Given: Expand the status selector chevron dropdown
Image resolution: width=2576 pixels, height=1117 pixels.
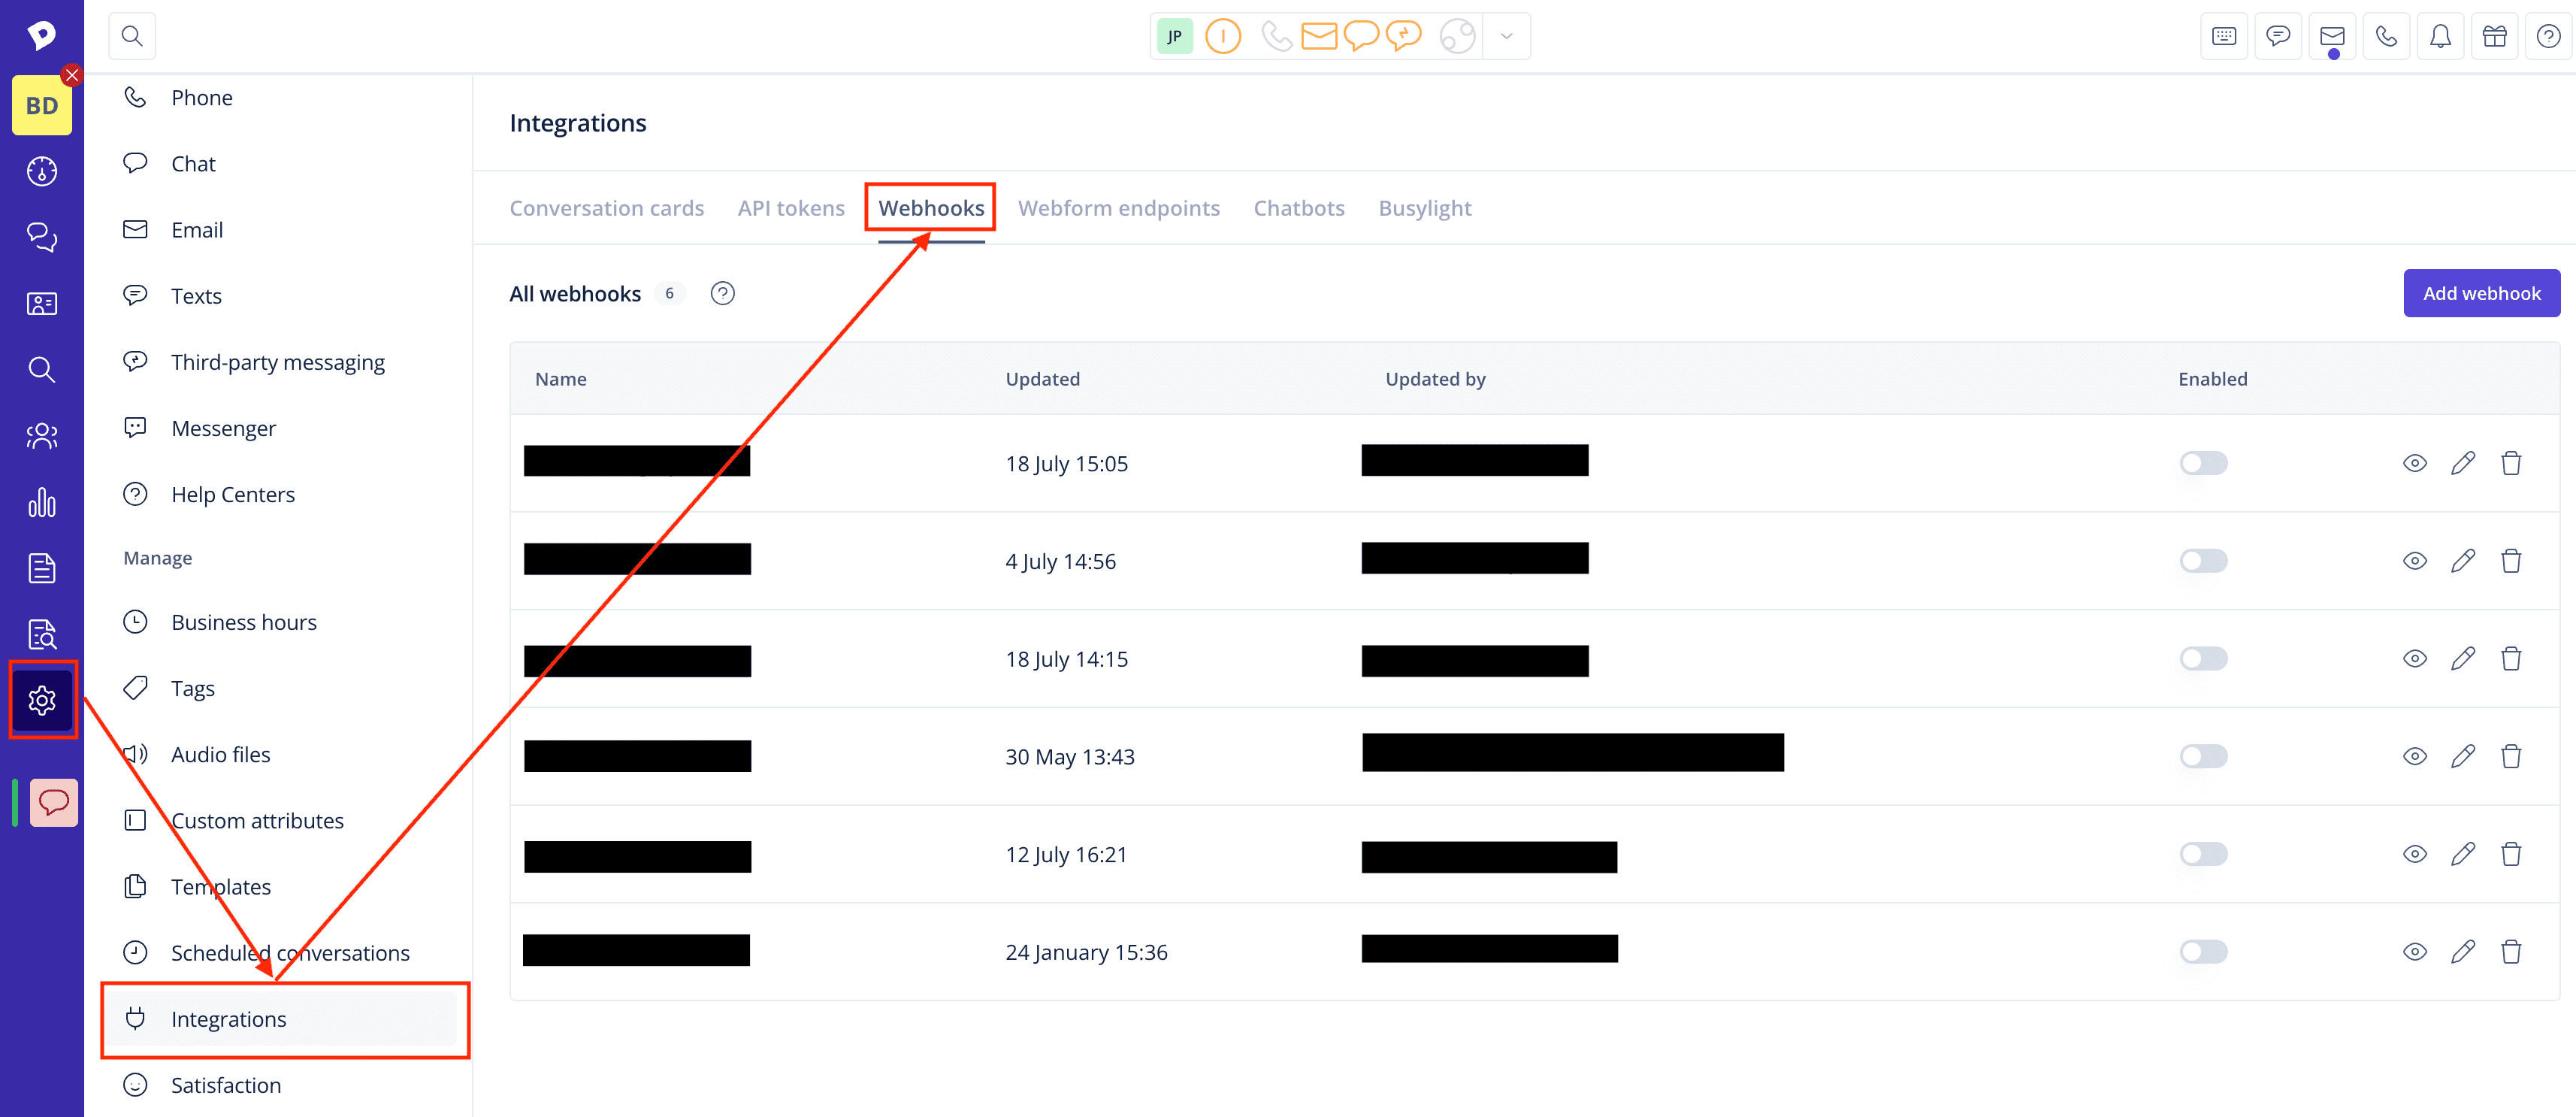Looking at the screenshot, I should (x=1506, y=36).
